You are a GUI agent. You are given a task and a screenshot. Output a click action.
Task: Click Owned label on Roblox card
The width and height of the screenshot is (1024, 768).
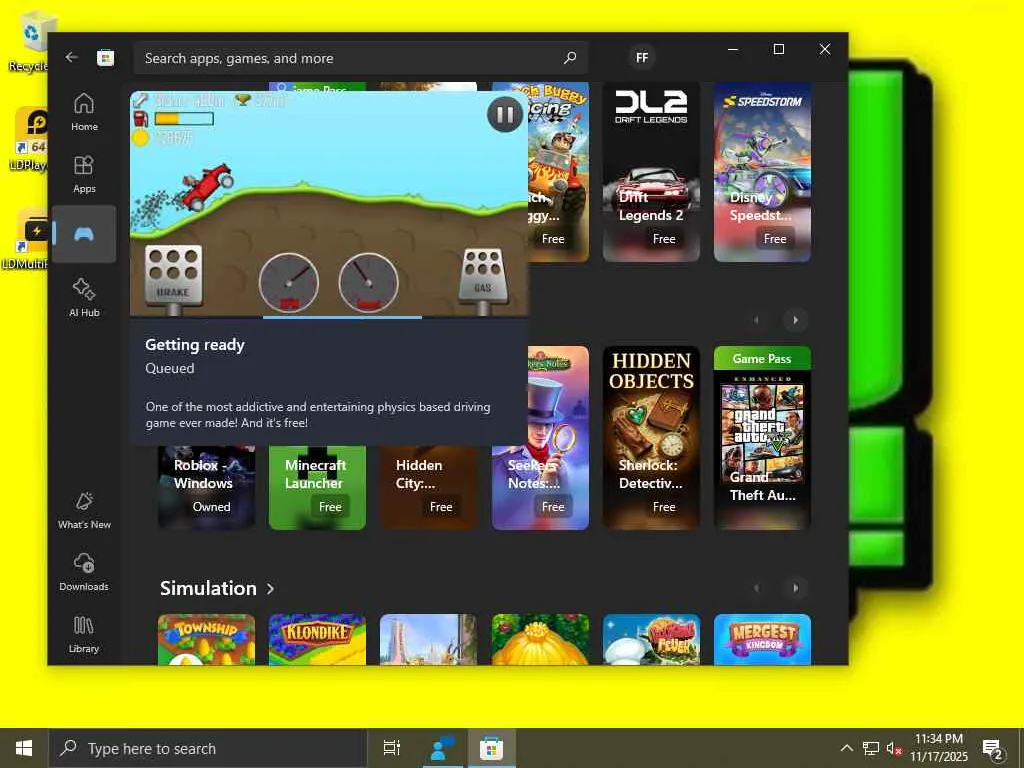click(x=211, y=507)
